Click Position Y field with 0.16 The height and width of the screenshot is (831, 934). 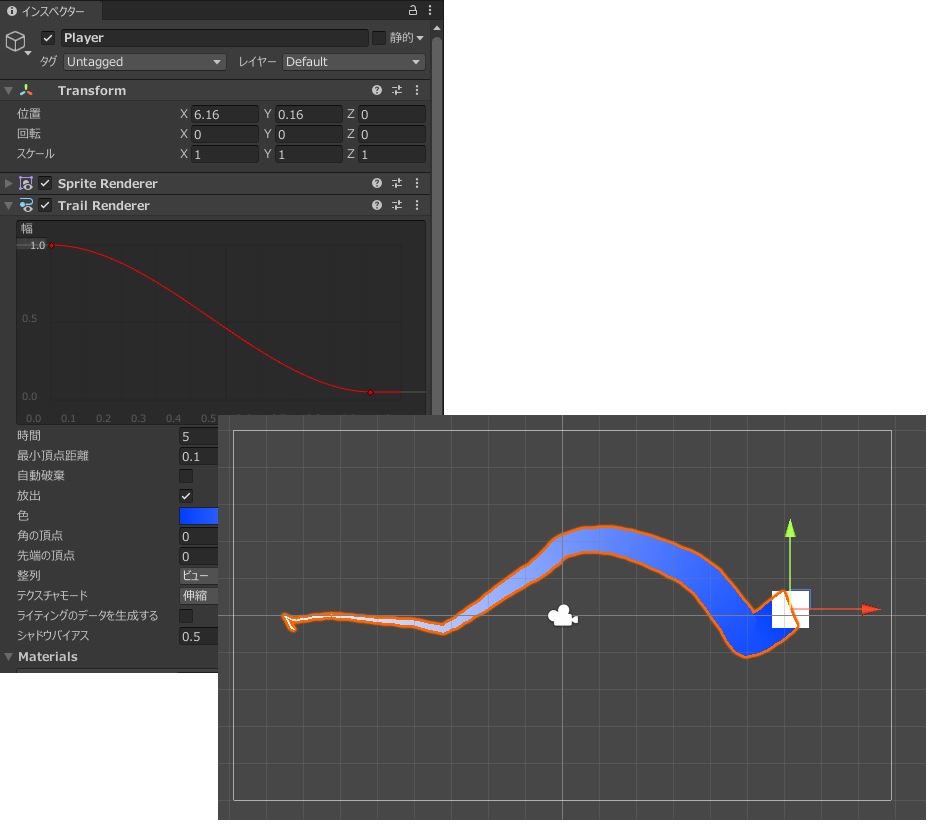point(311,114)
